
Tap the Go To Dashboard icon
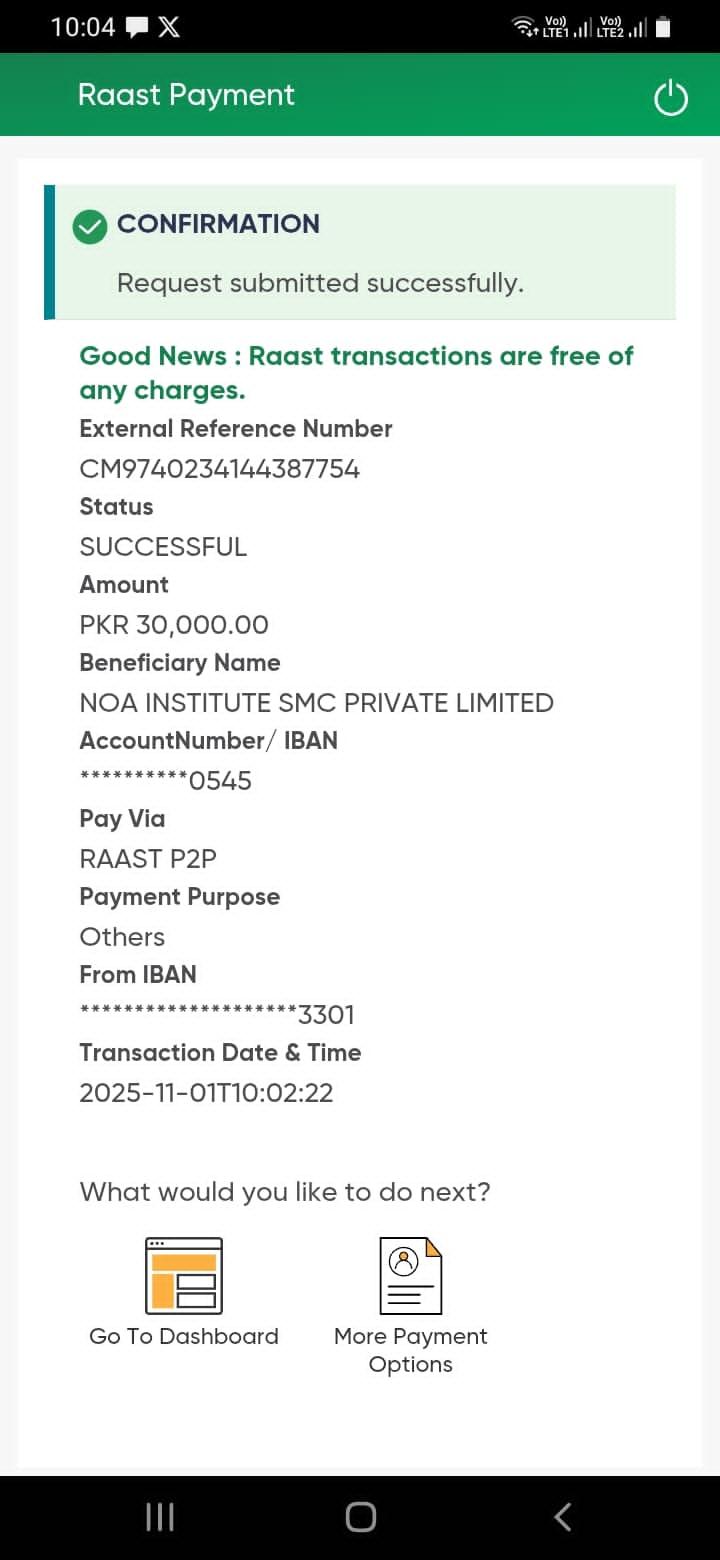point(184,1275)
